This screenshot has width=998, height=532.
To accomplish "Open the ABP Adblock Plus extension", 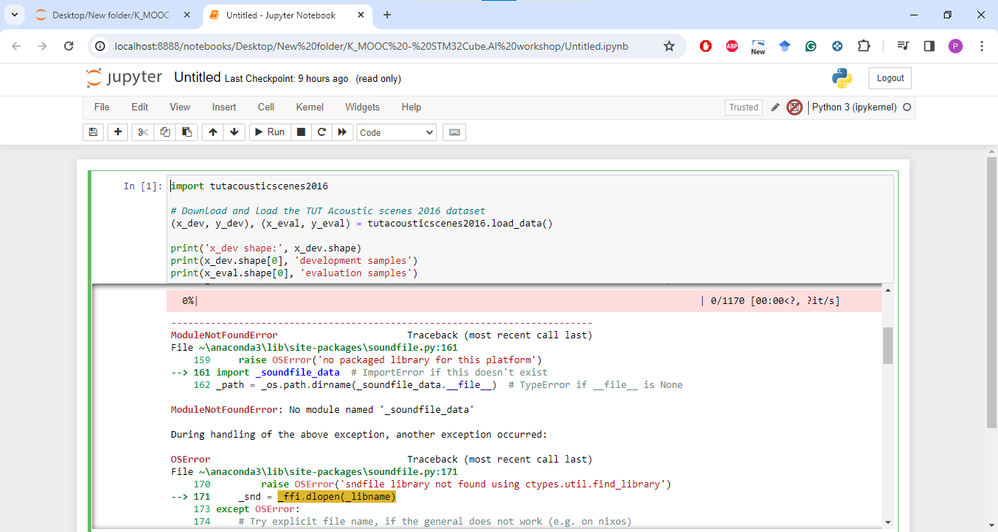I will click(x=732, y=46).
